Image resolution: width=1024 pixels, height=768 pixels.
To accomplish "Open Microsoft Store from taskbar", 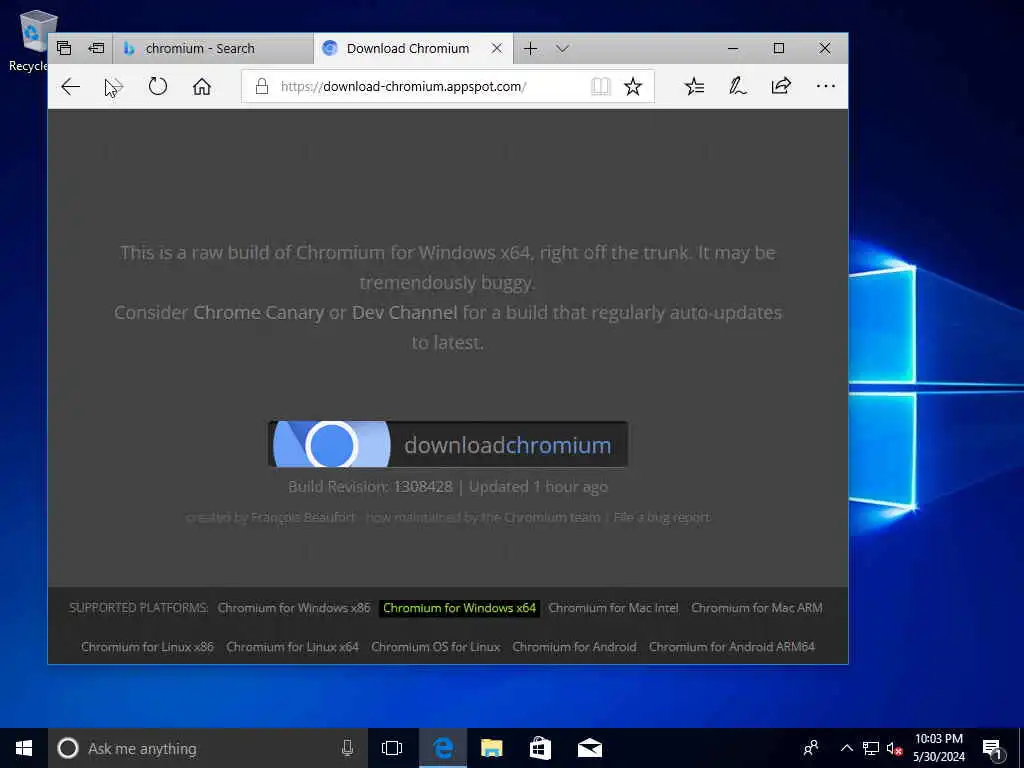I will [540, 748].
